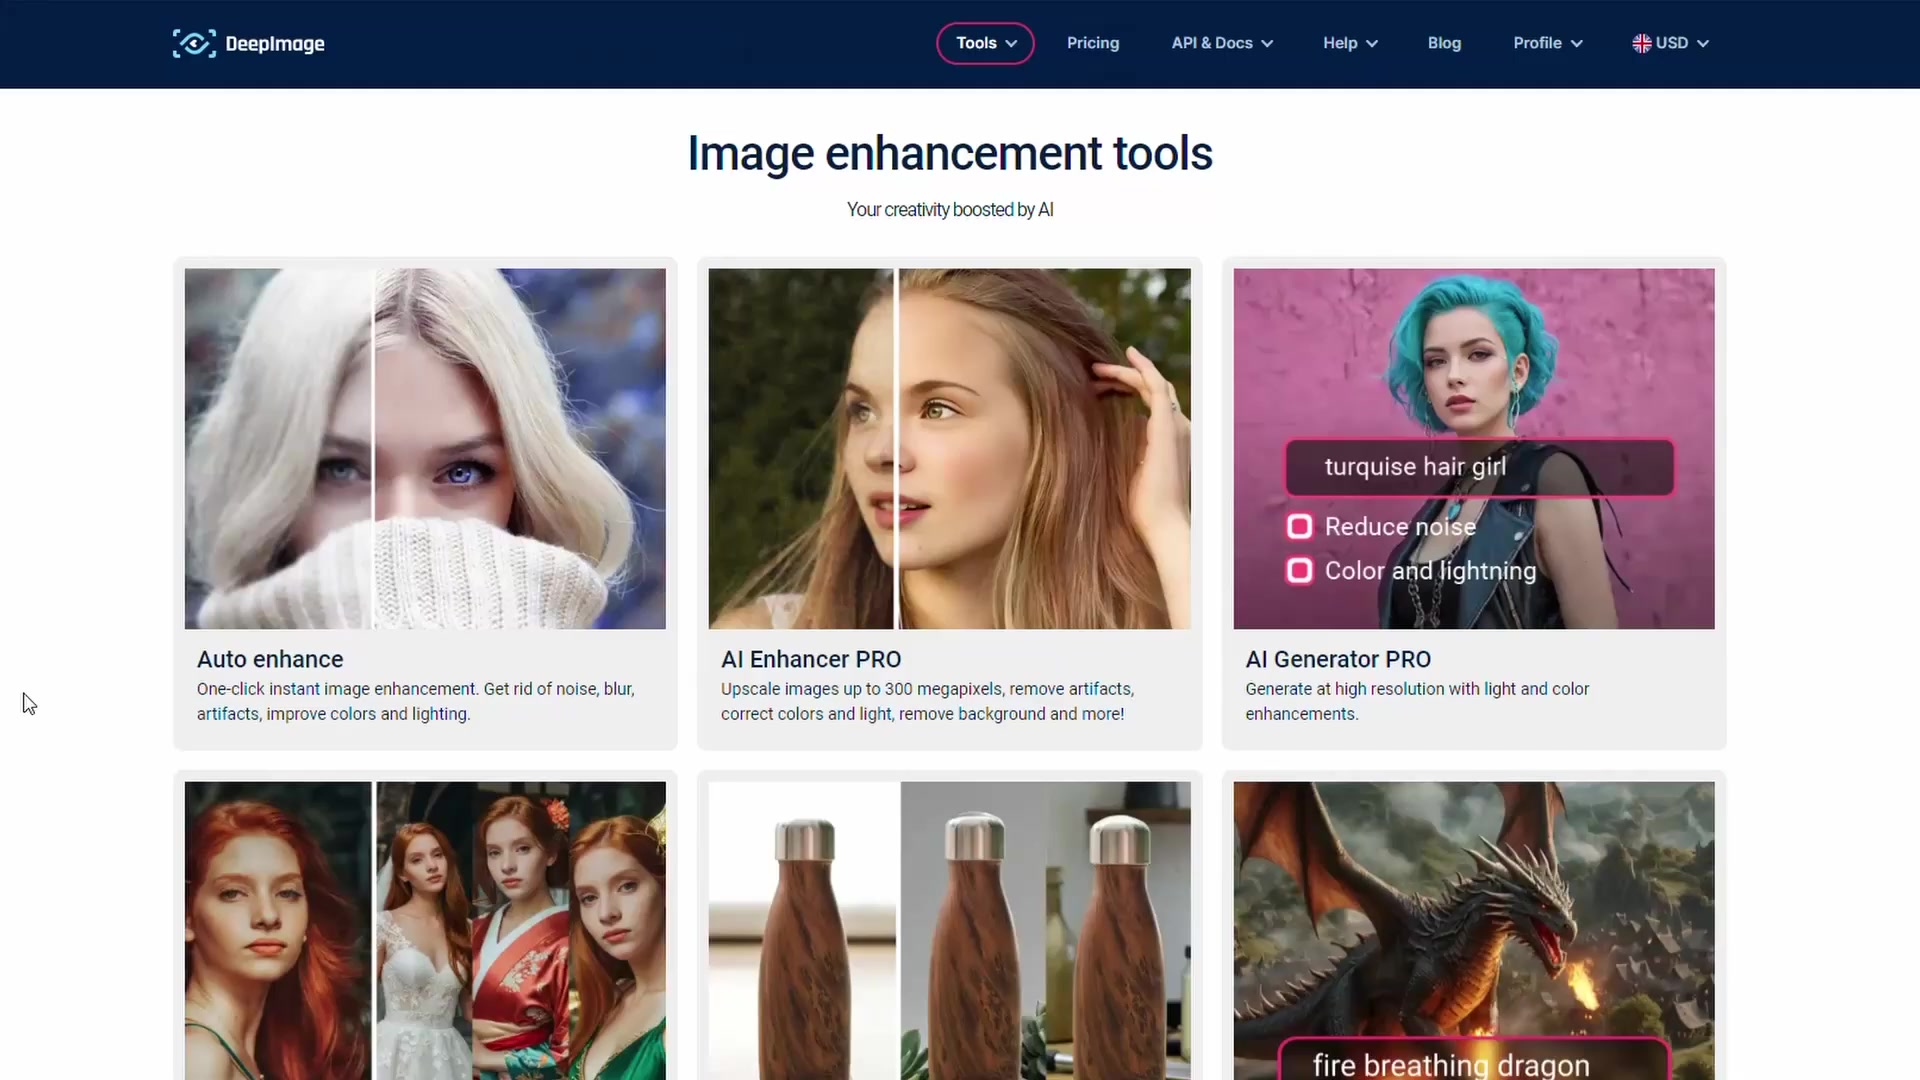Open the Auto enhance thumbnail image
The height and width of the screenshot is (1080, 1920).
[425, 448]
